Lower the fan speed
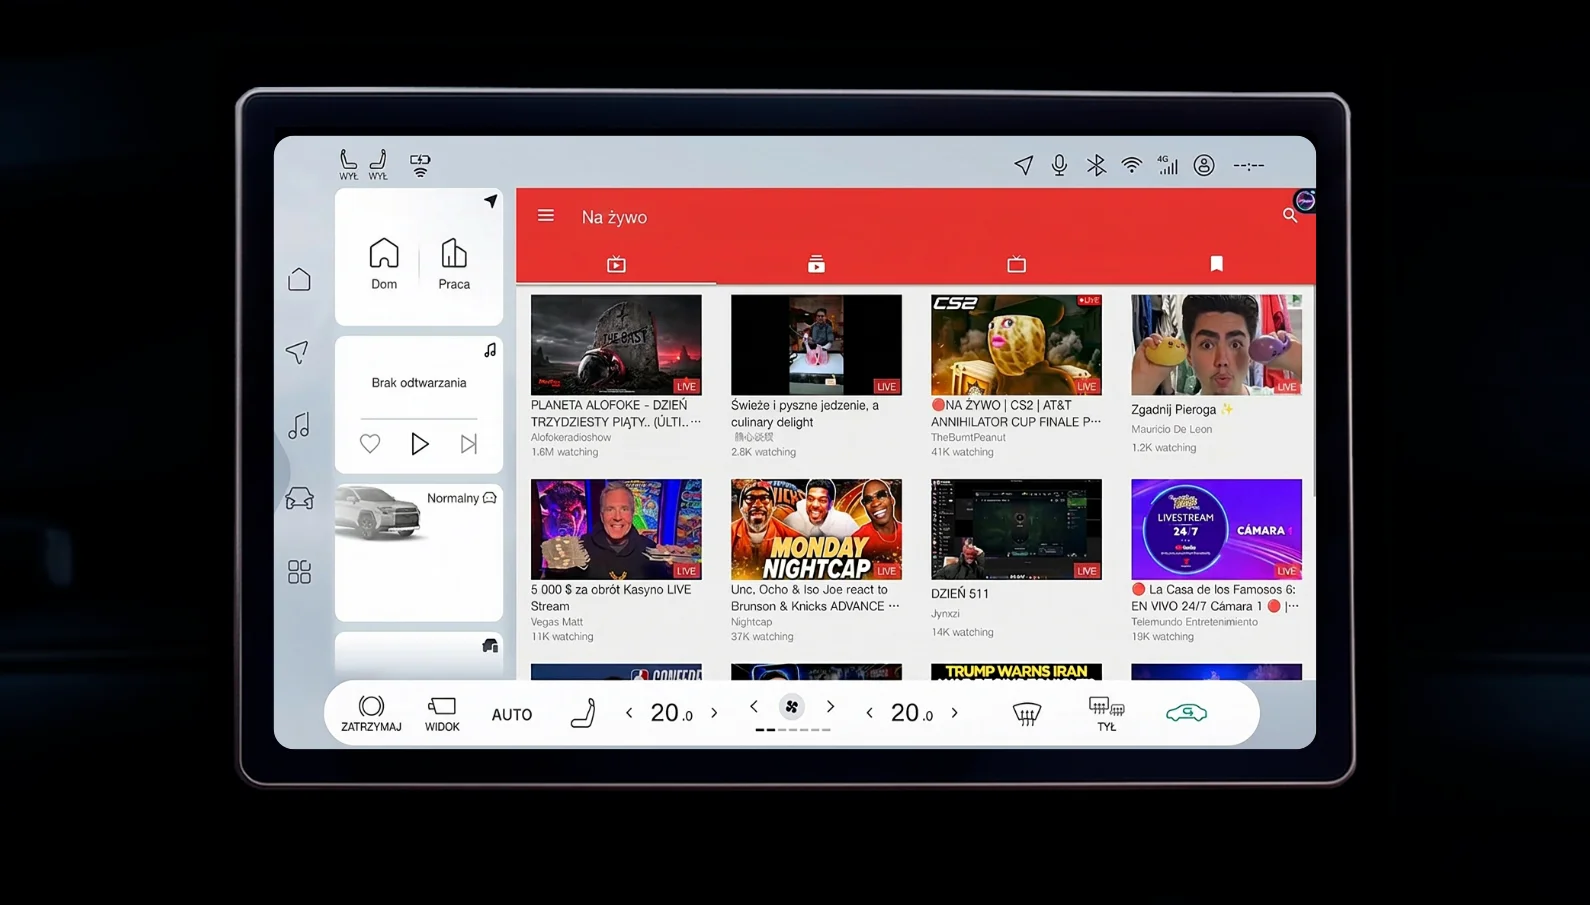The height and width of the screenshot is (905, 1590). pos(754,707)
